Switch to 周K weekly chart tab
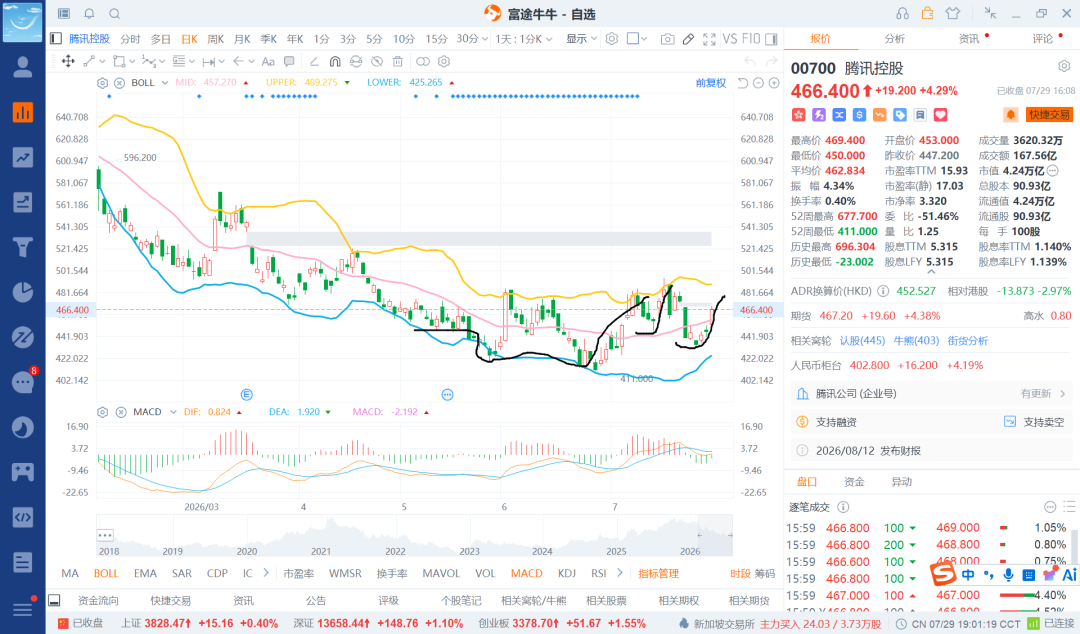 coord(216,39)
